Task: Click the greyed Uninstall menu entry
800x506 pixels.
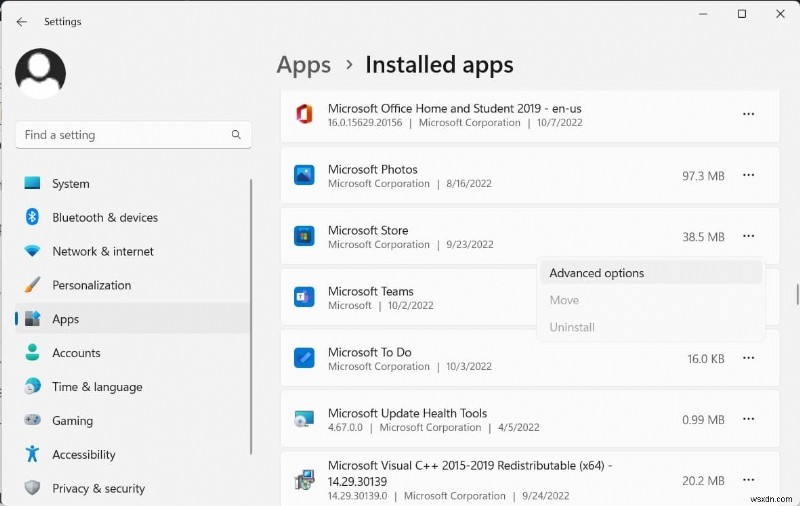Action: click(651, 327)
